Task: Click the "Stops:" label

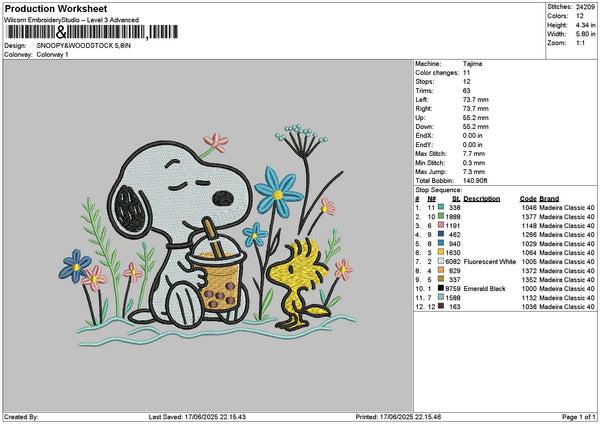Action: tap(425, 82)
